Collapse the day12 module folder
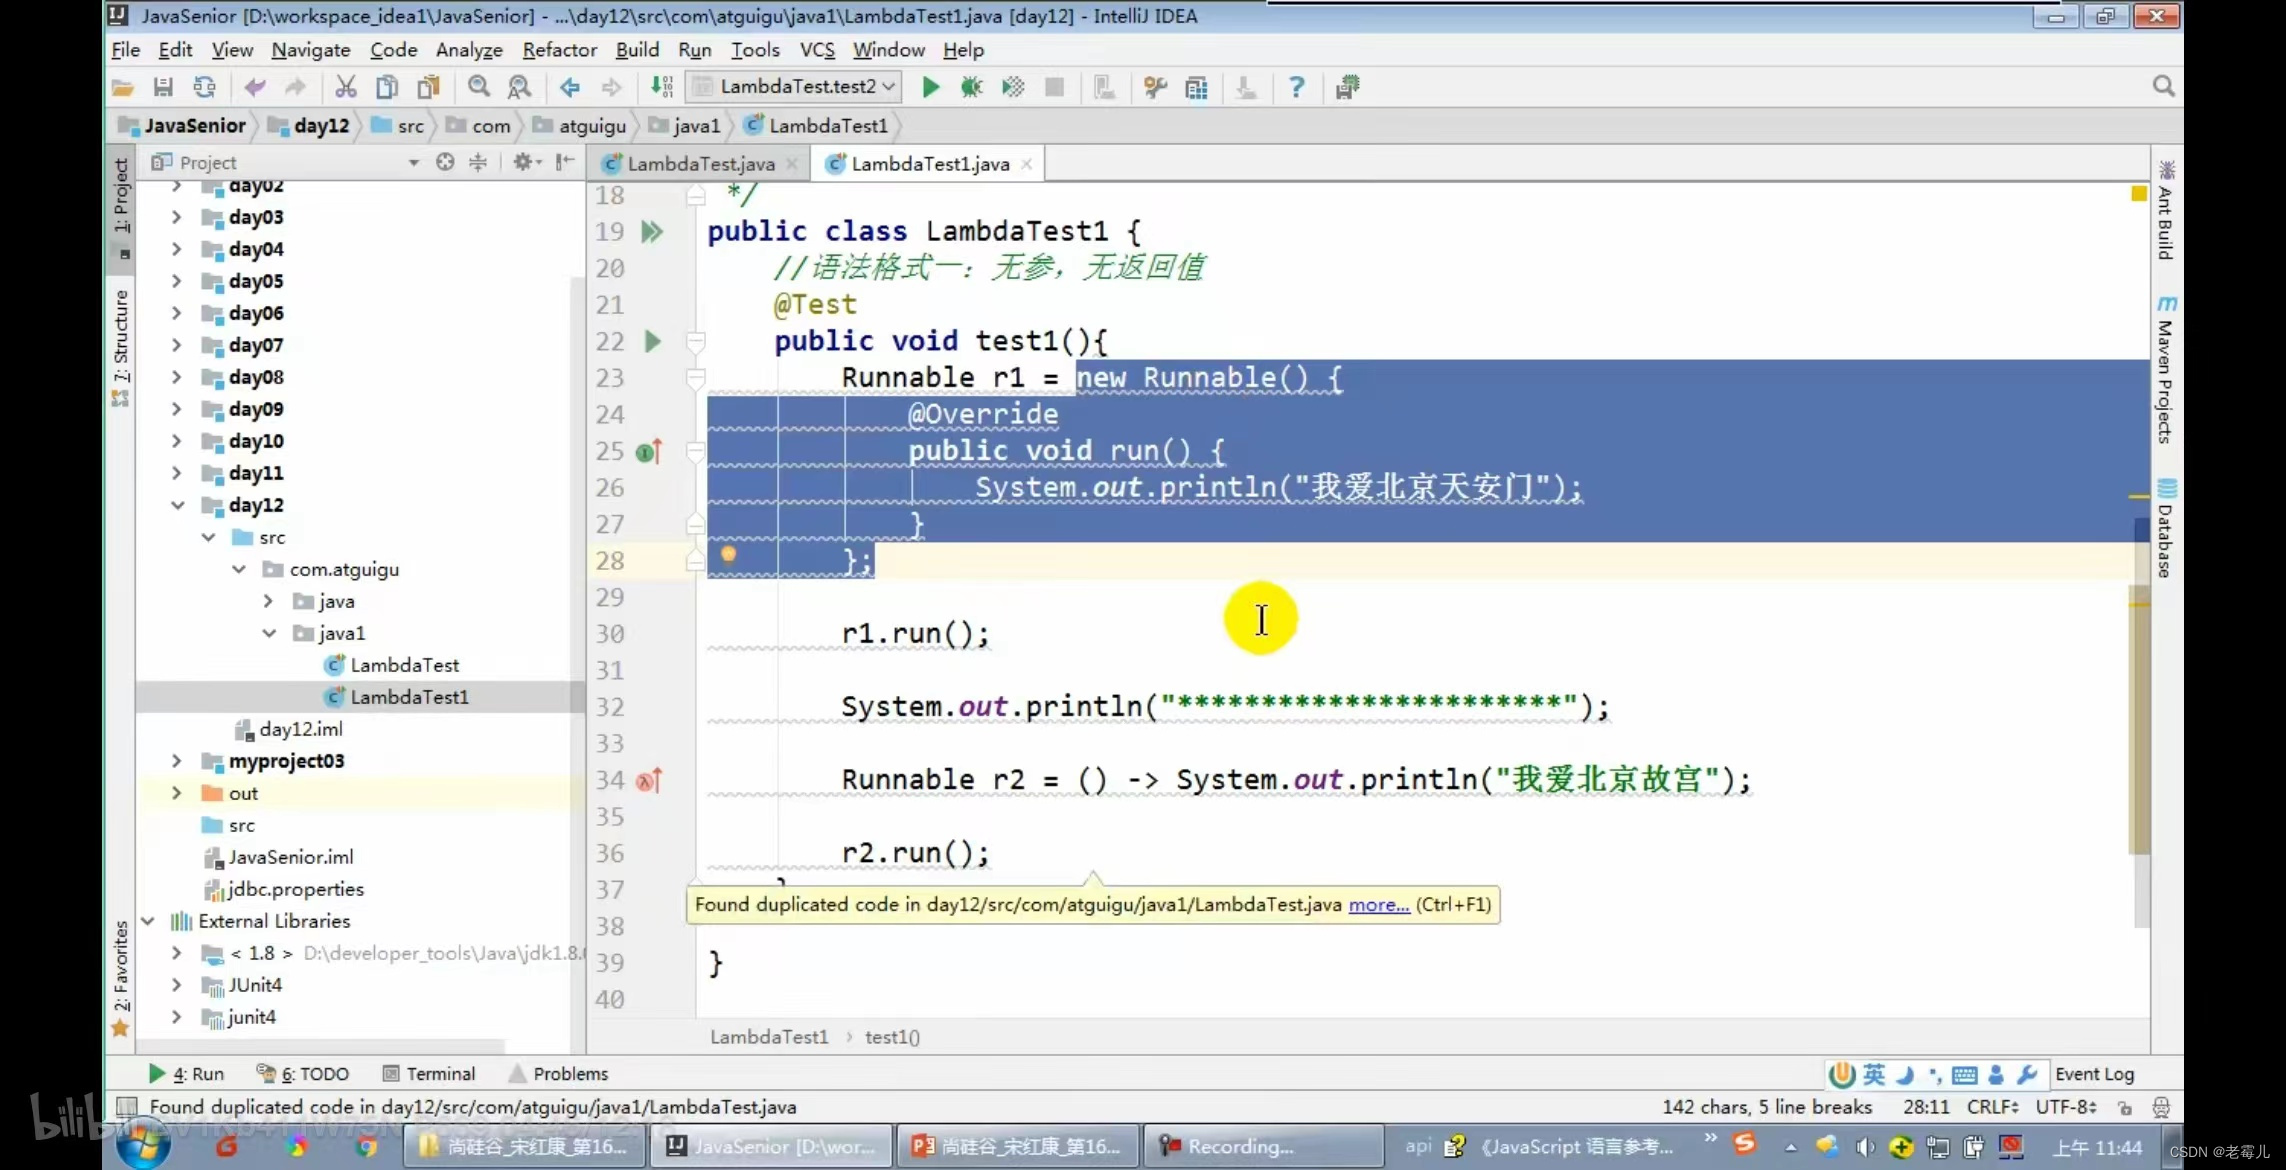 pyautogui.click(x=177, y=505)
